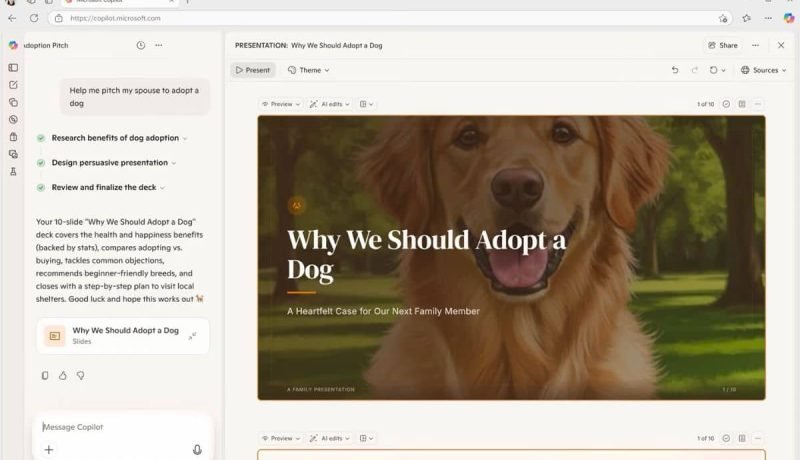The image size is (800, 460).
Task: Refresh the browser page
Action: pyautogui.click(x=34, y=18)
